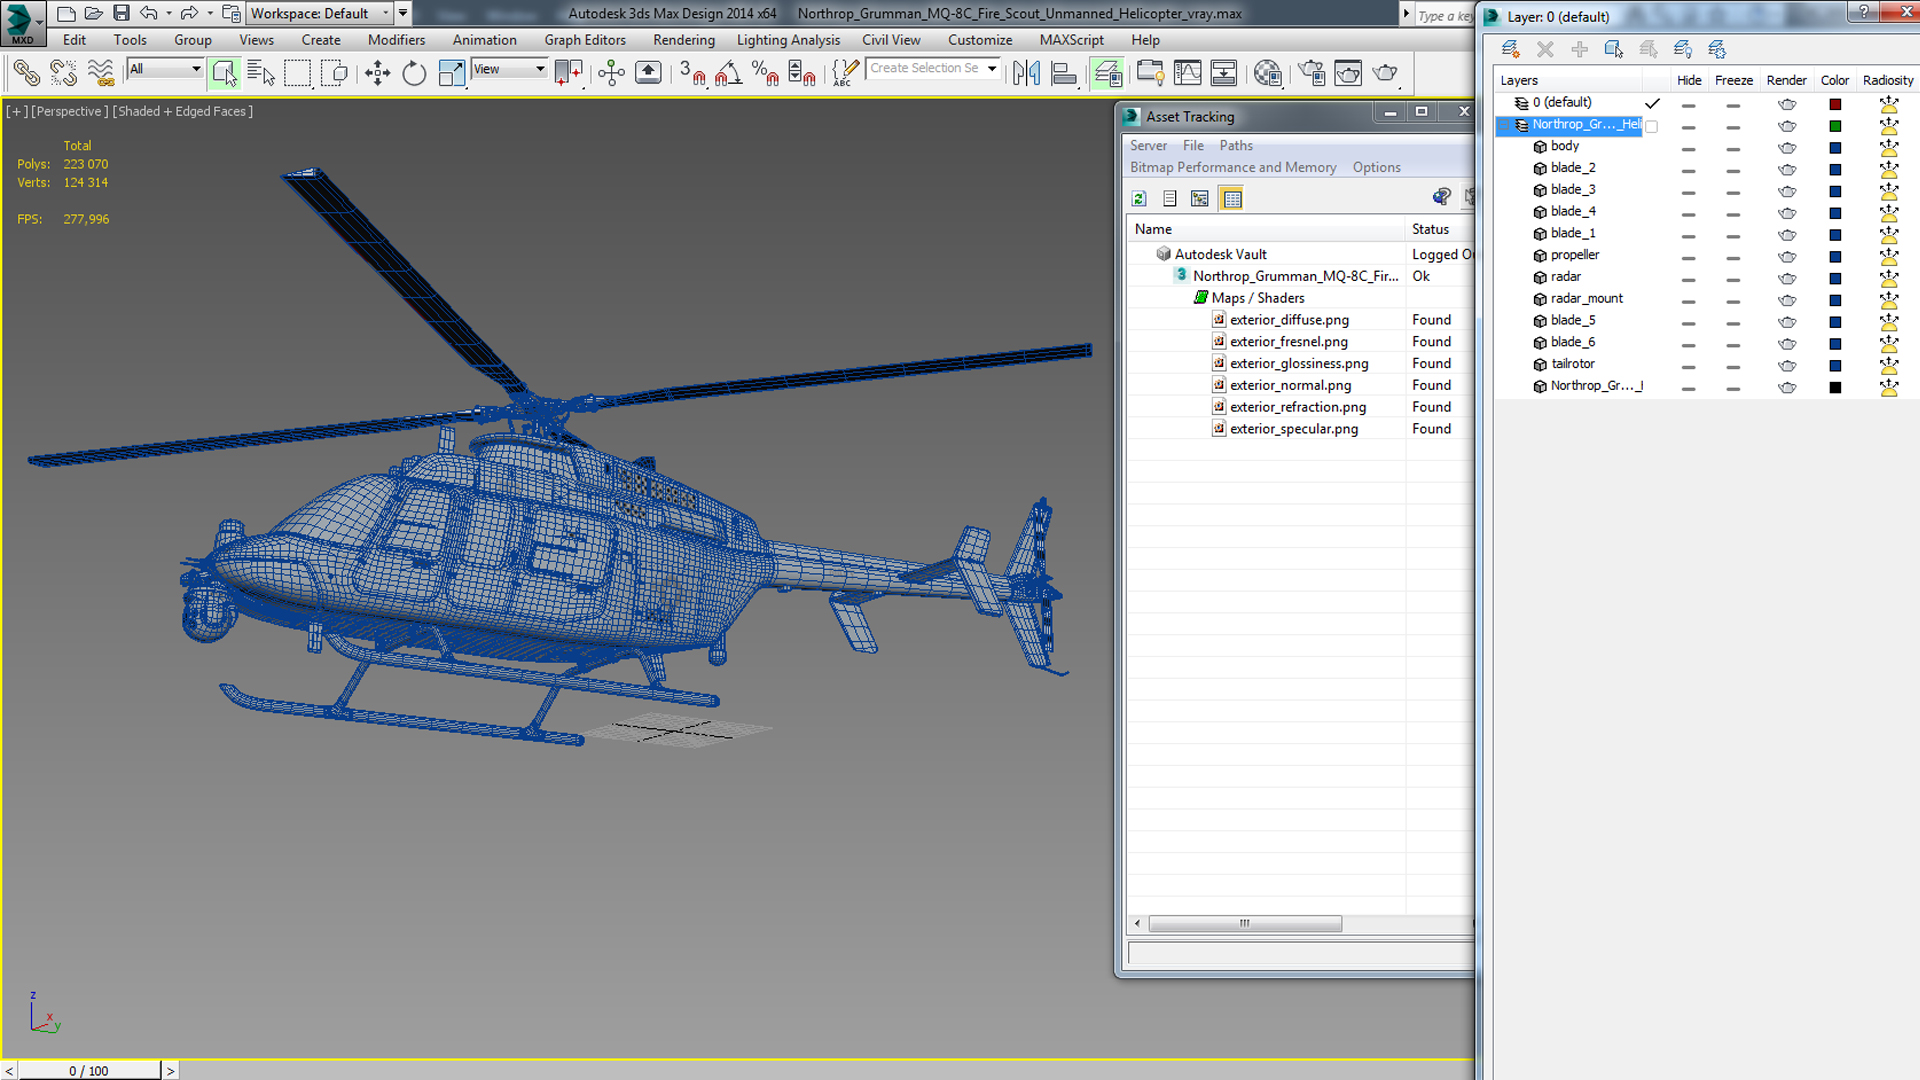
Task: Toggle the Percent Snap icon
Action: pos(765,73)
